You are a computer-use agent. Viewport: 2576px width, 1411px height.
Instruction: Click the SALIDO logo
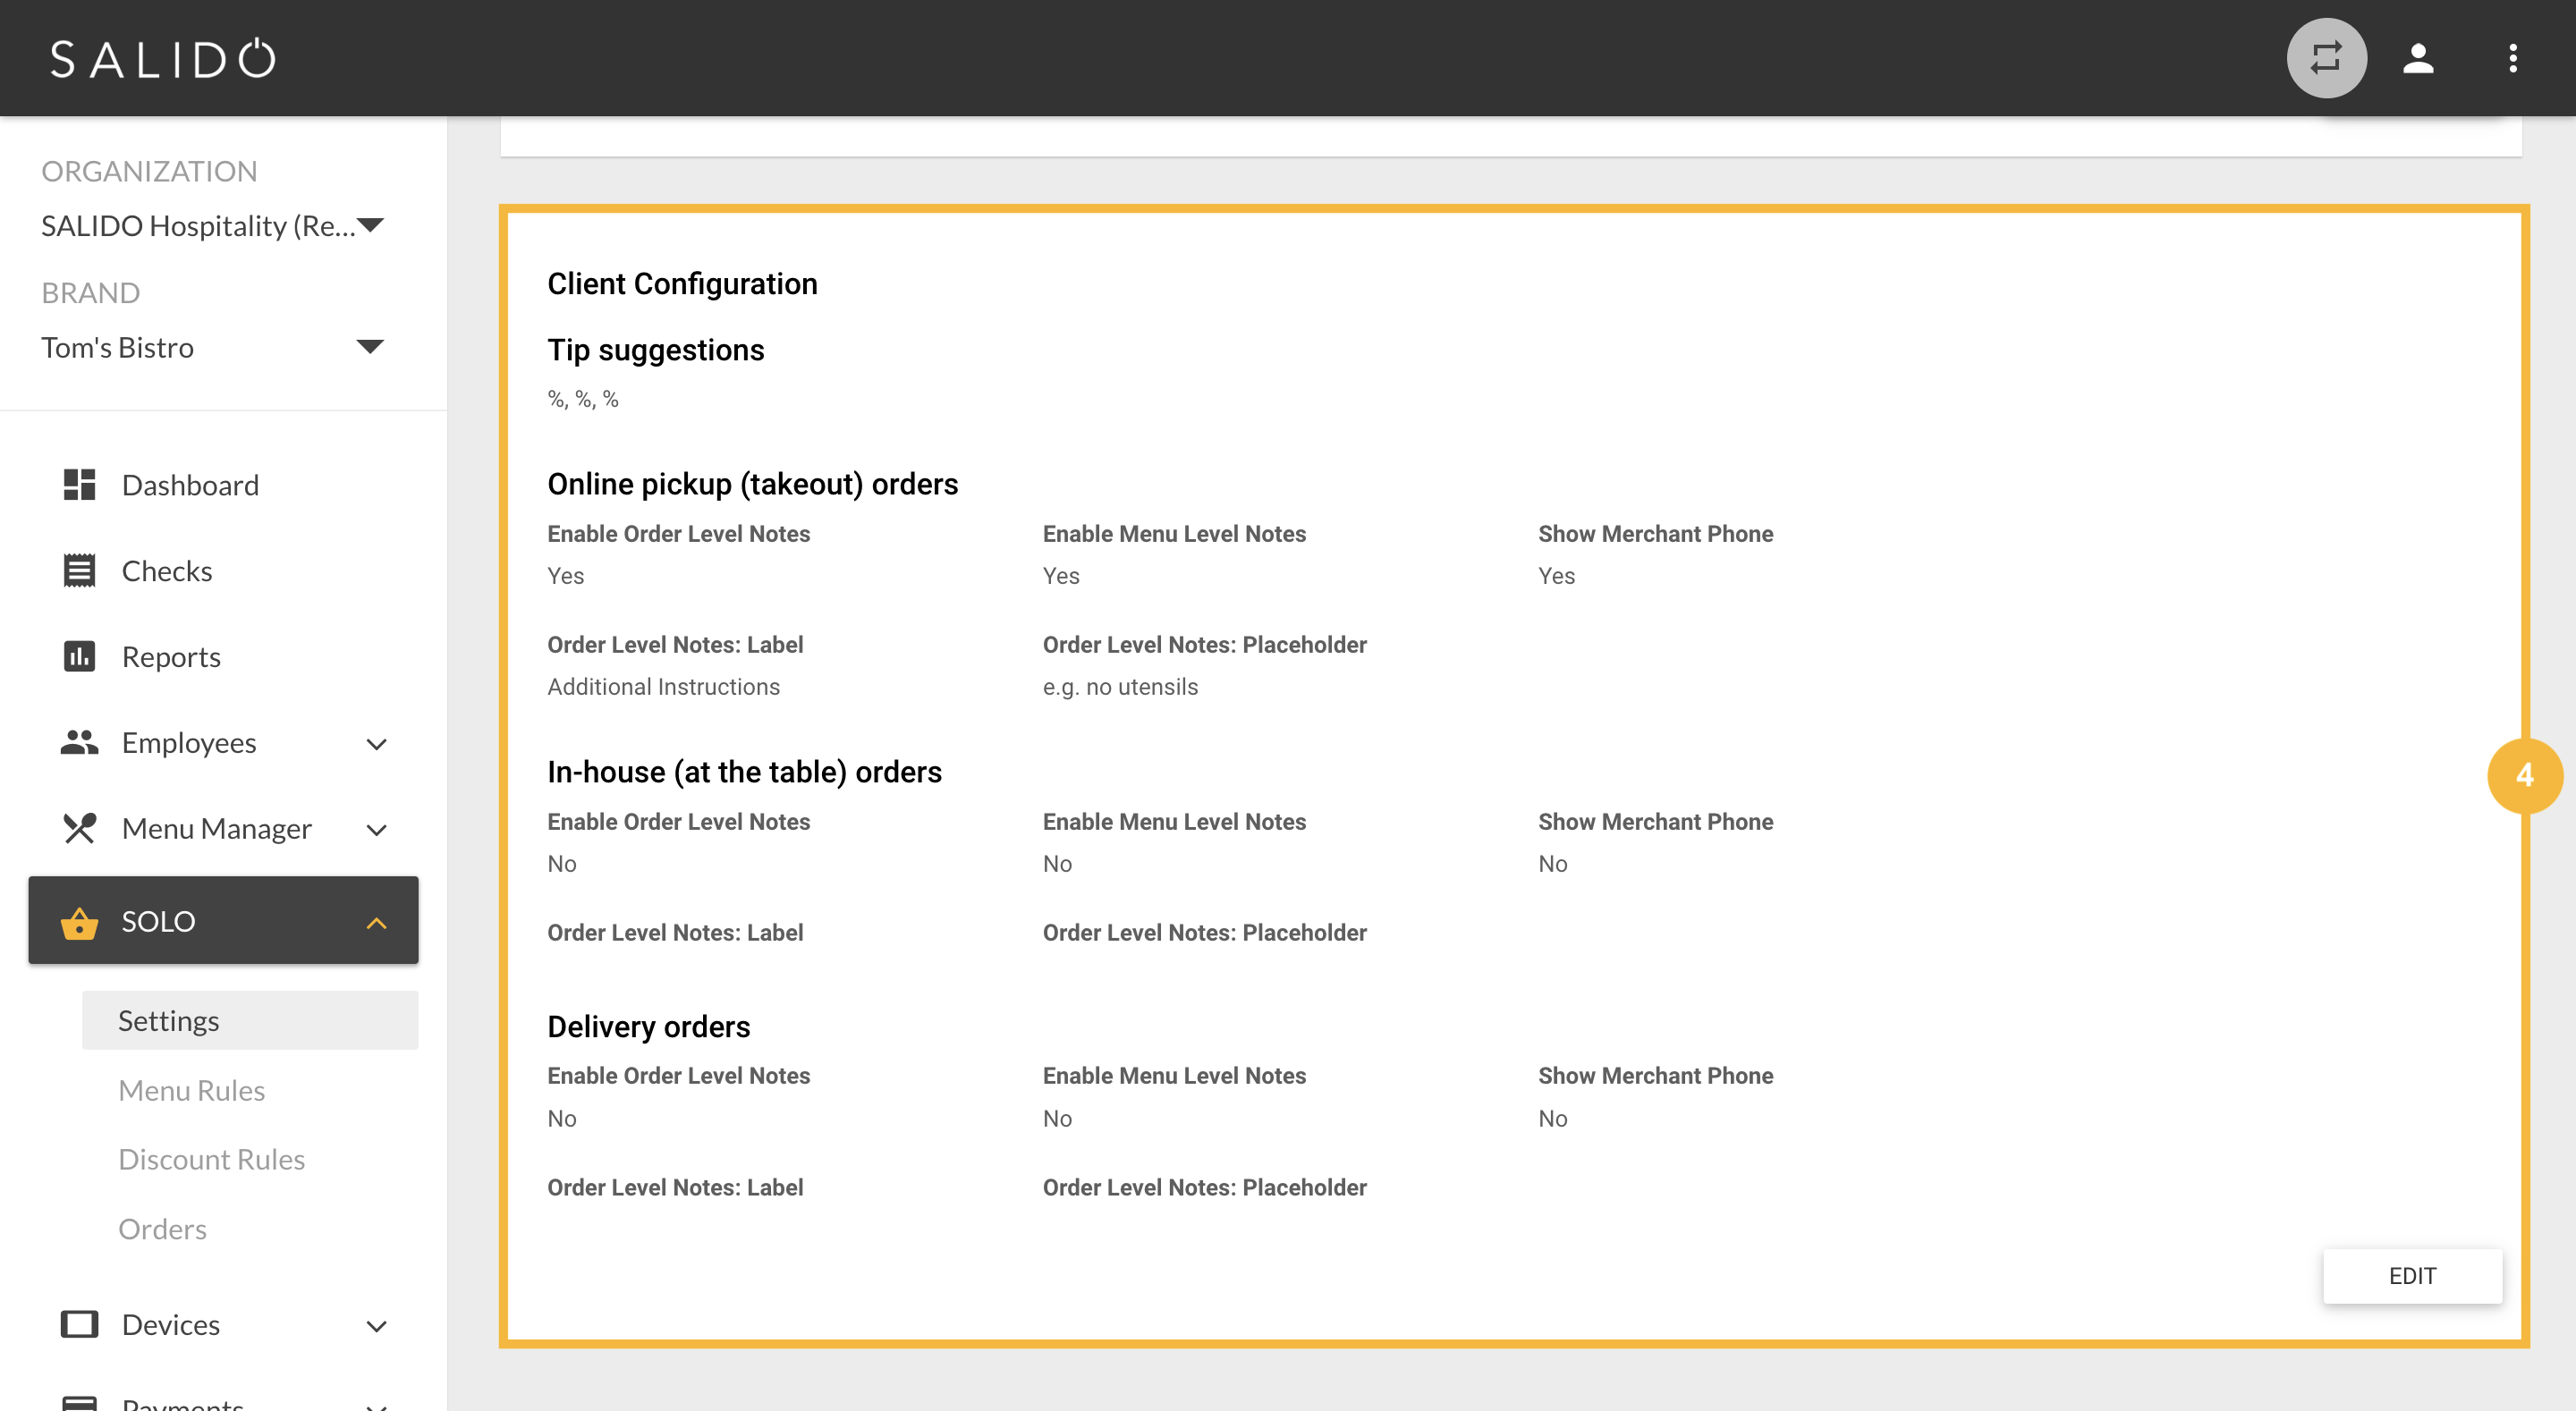coord(163,58)
